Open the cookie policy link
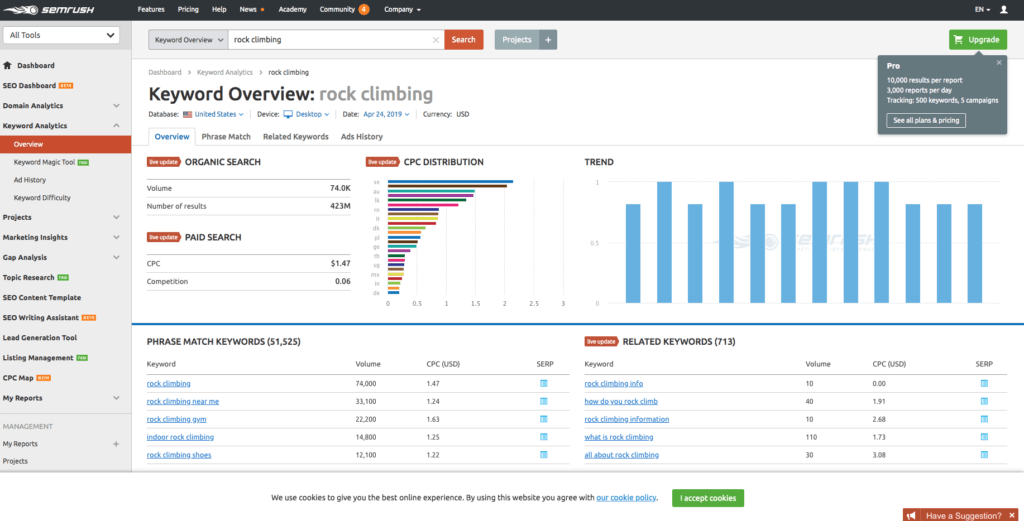Screen dimensions: 1024x521 point(626,497)
